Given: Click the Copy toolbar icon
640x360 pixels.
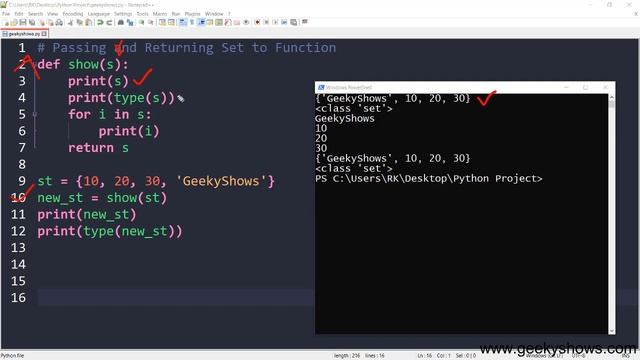Looking at the screenshot, I should pos(80,22).
